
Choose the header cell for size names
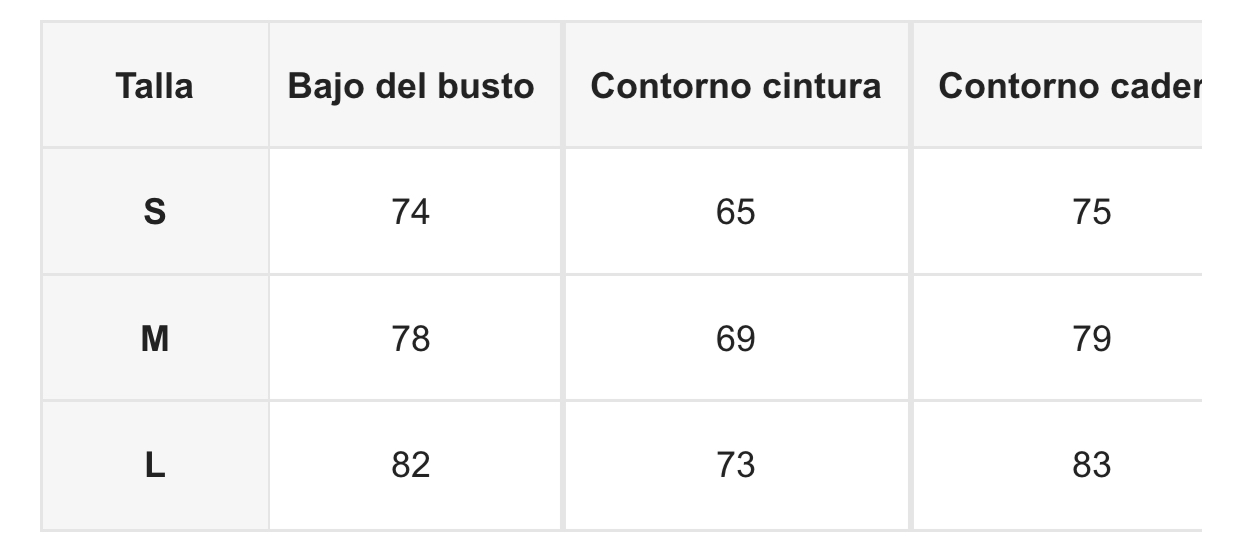[154, 86]
